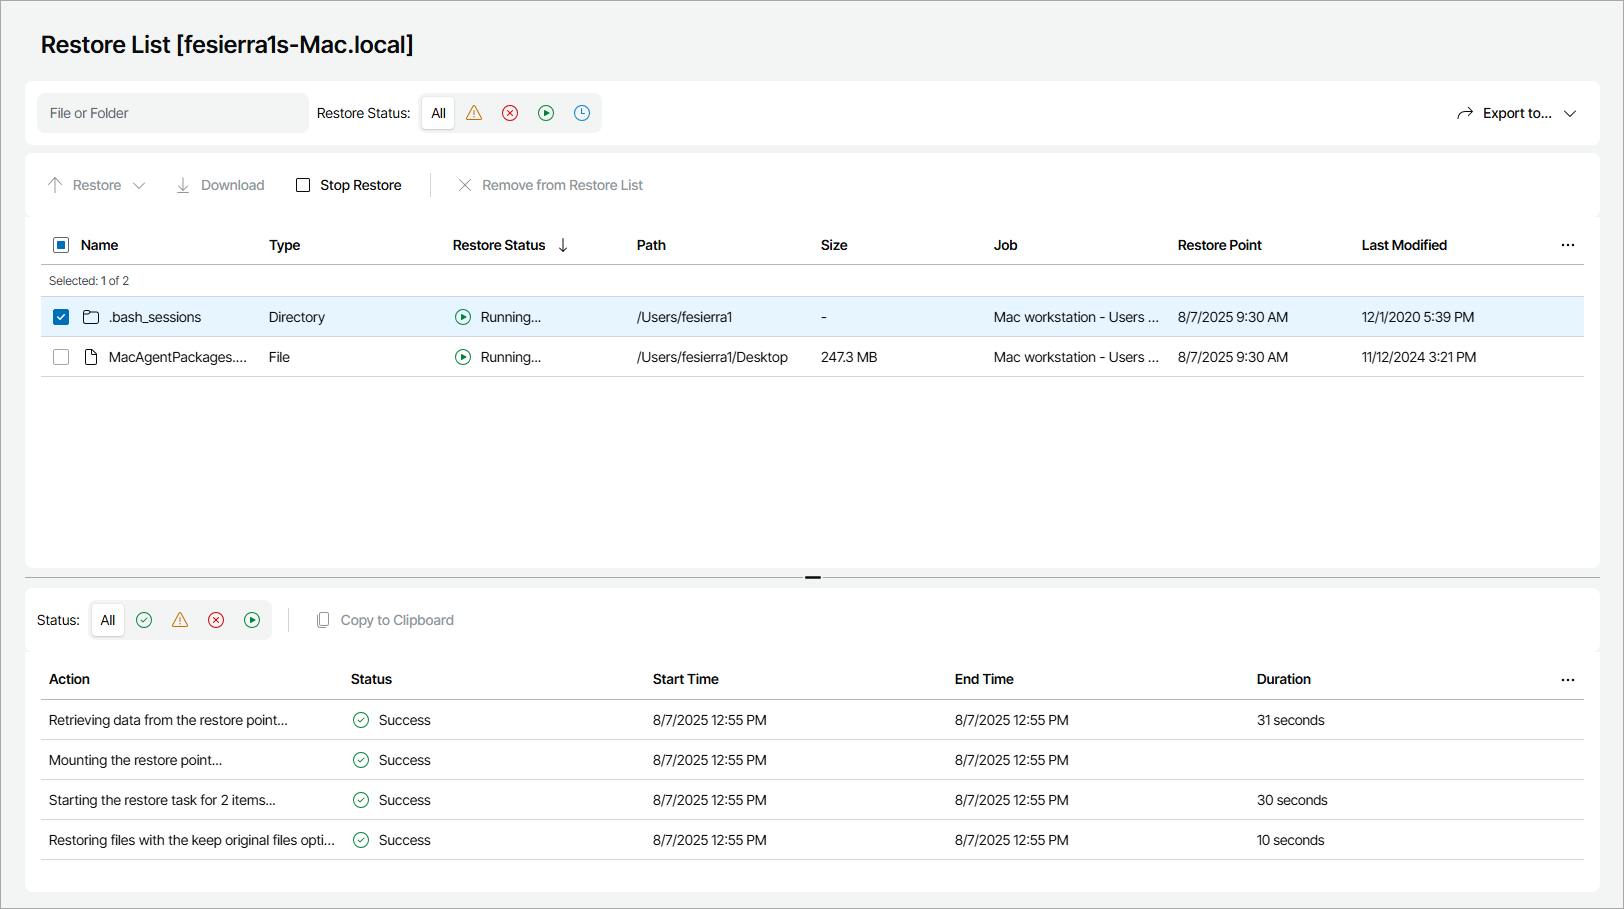The width and height of the screenshot is (1624, 909).
Task: Filter restore list by failed status
Action: click(x=510, y=113)
